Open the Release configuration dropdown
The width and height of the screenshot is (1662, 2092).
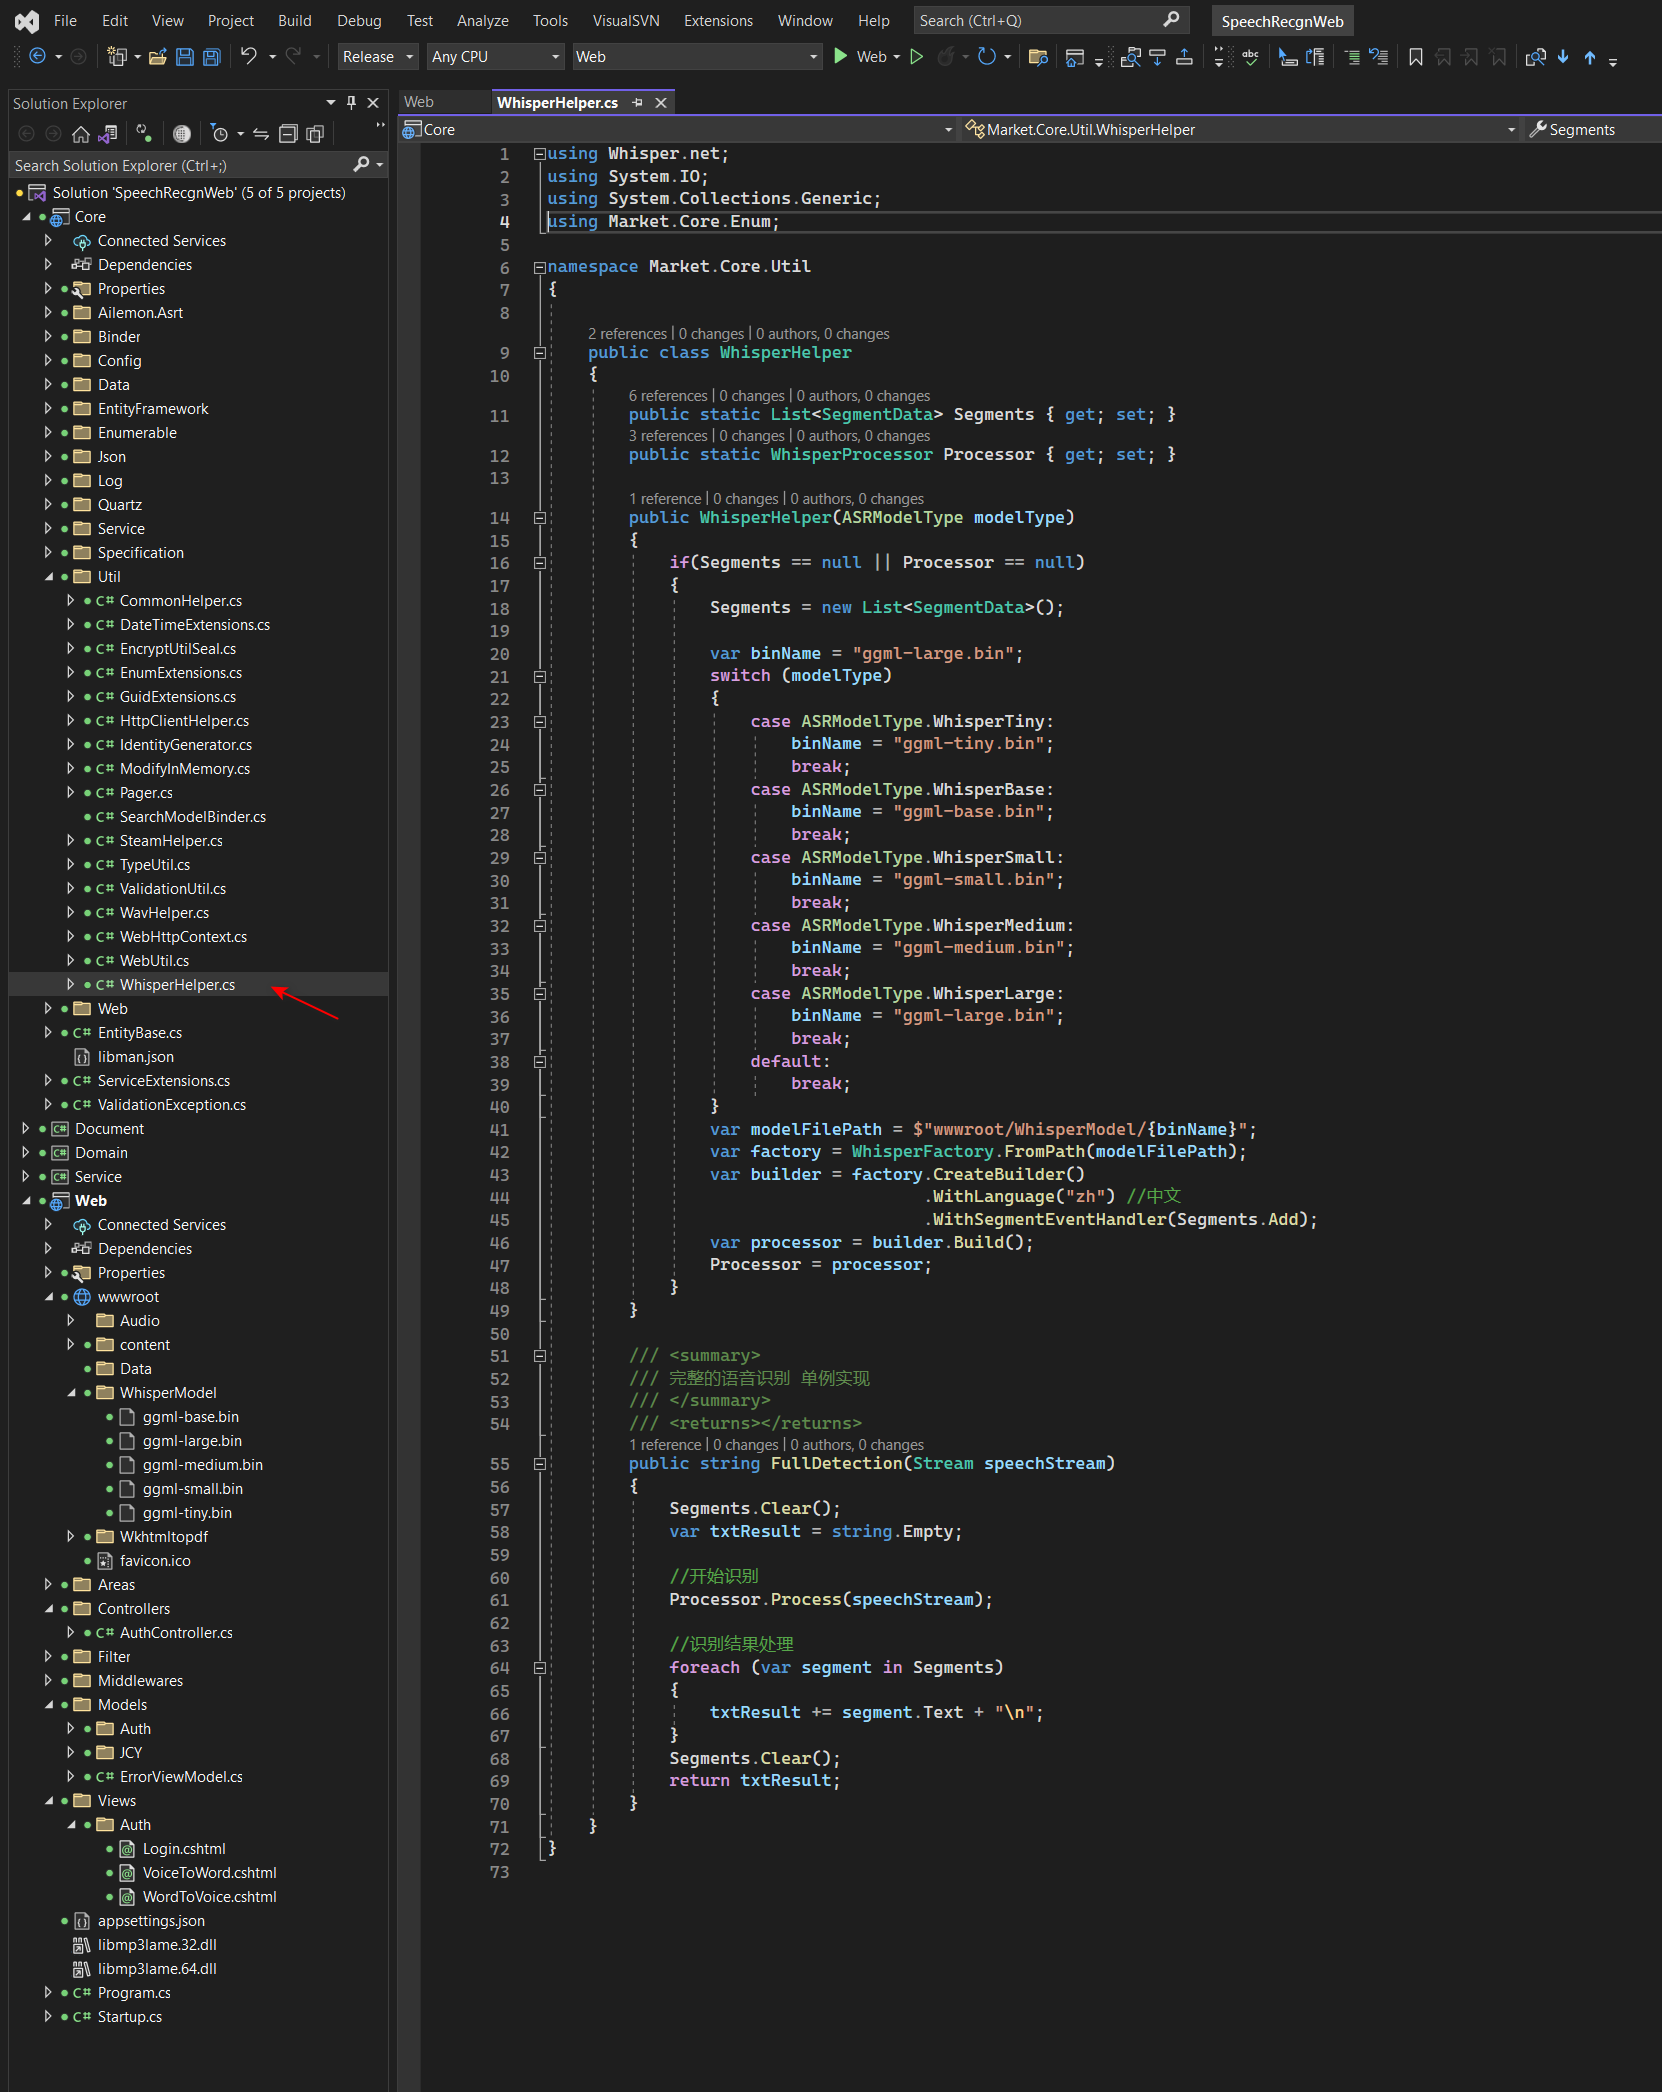pos(377,57)
